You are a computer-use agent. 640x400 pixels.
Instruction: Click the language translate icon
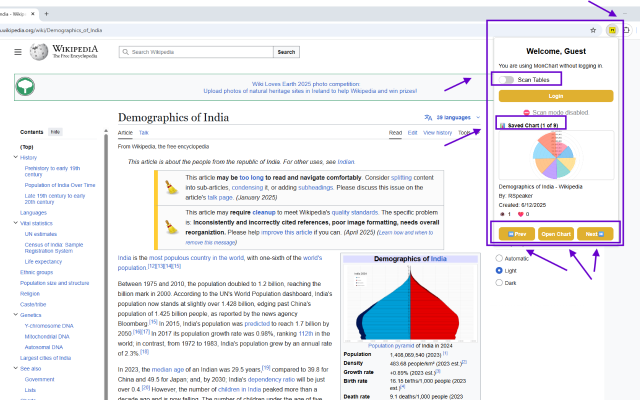pos(428,118)
